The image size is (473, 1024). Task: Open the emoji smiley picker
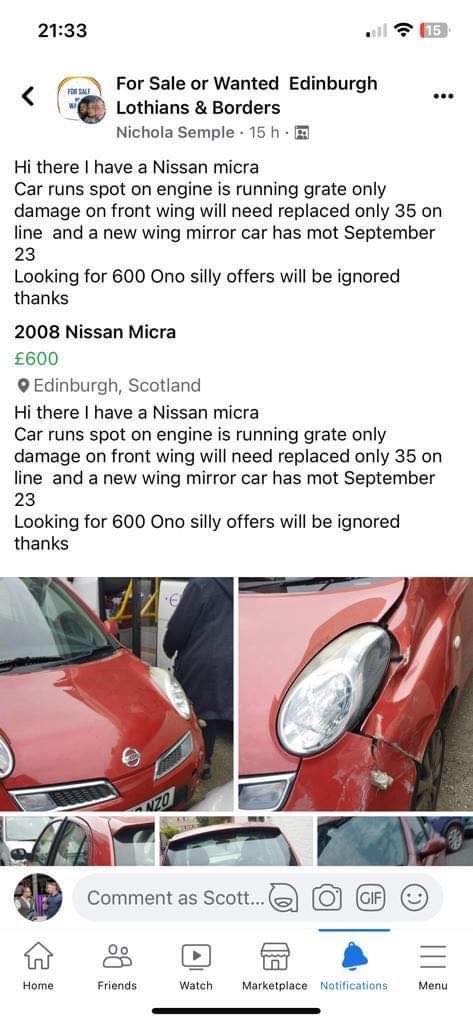click(x=414, y=899)
